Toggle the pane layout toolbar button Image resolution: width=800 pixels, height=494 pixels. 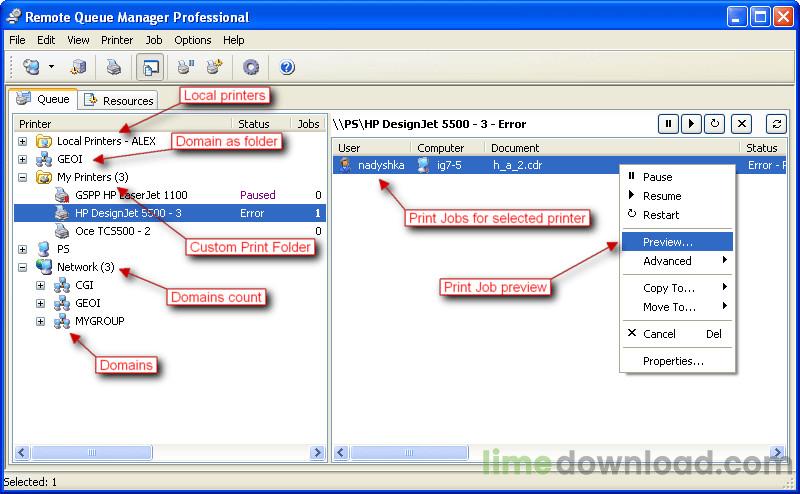150,67
